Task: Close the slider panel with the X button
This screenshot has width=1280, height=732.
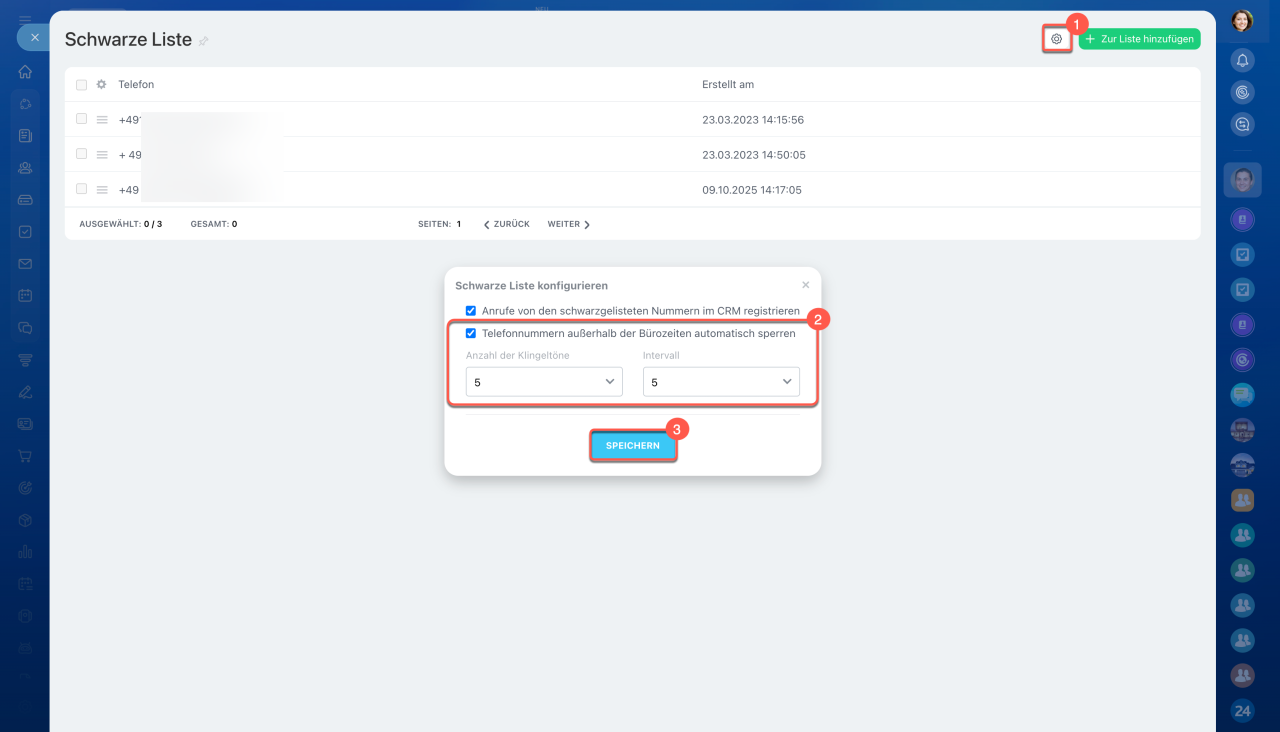Action: click(x=34, y=37)
